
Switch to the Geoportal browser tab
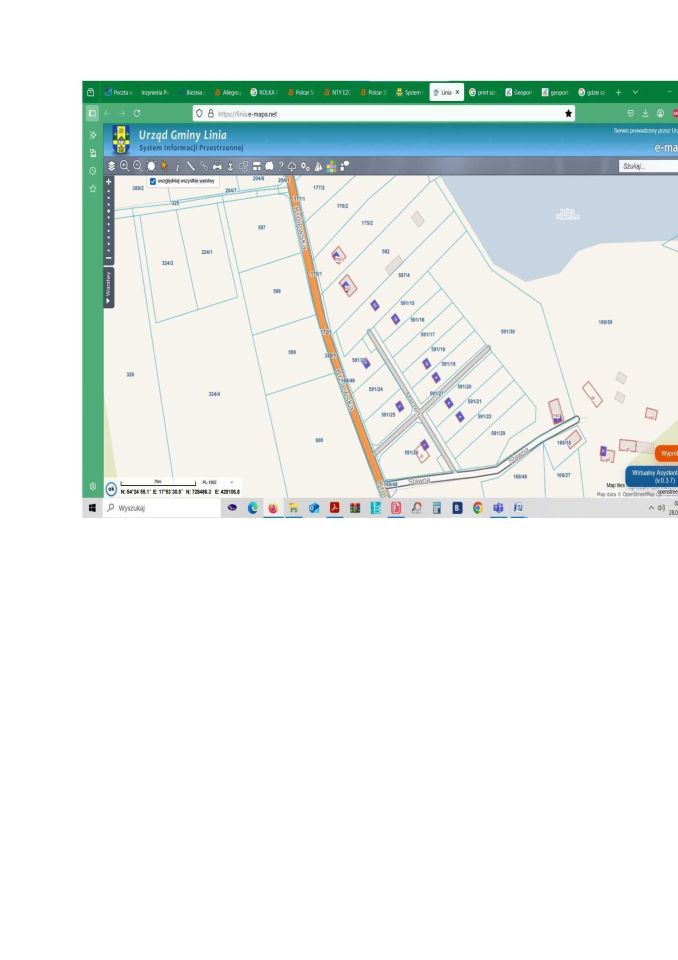(x=520, y=92)
